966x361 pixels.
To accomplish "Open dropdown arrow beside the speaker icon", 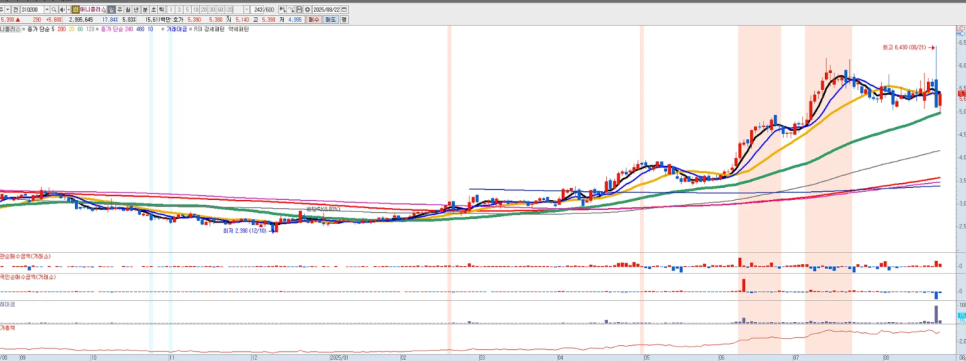I will (68, 10).
